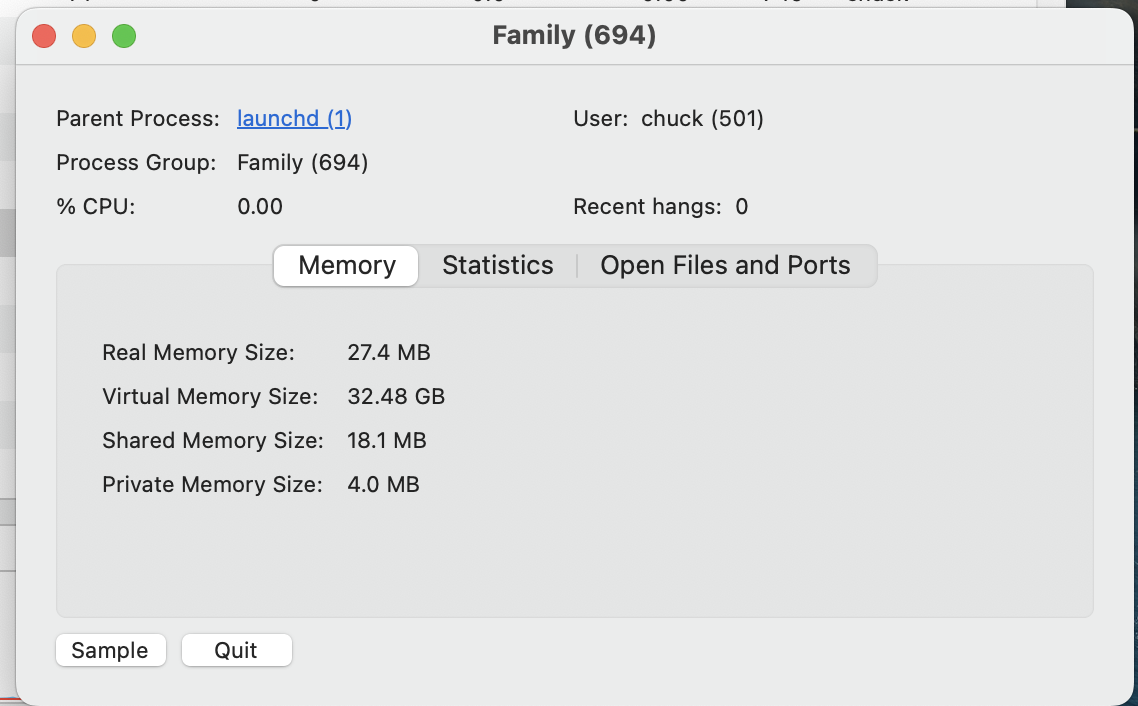The height and width of the screenshot is (706, 1138).
Task: Click the user name chuck (501)
Action: point(702,119)
